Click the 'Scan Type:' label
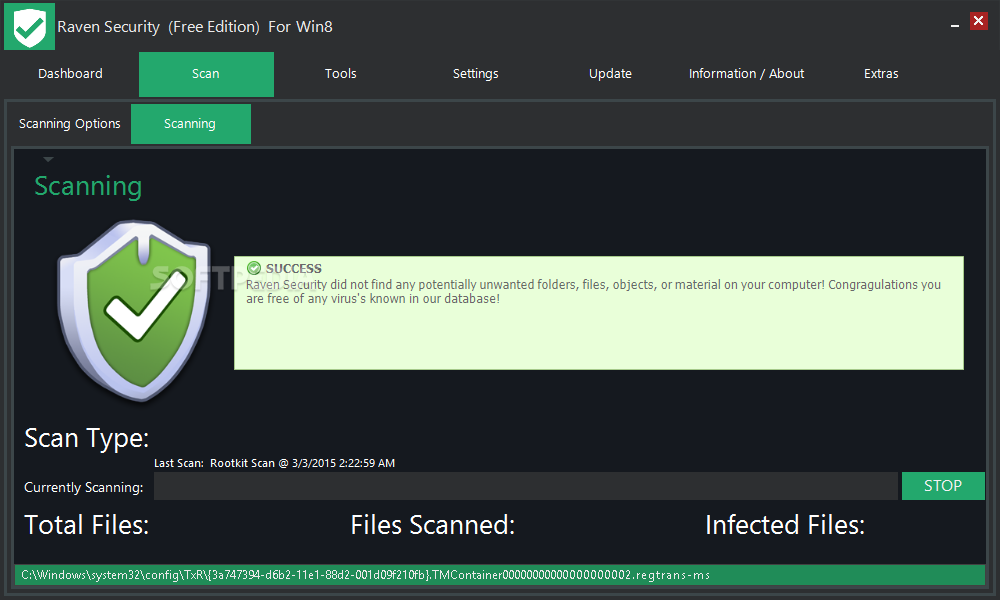Viewport: 1000px width, 600px height. point(87,439)
